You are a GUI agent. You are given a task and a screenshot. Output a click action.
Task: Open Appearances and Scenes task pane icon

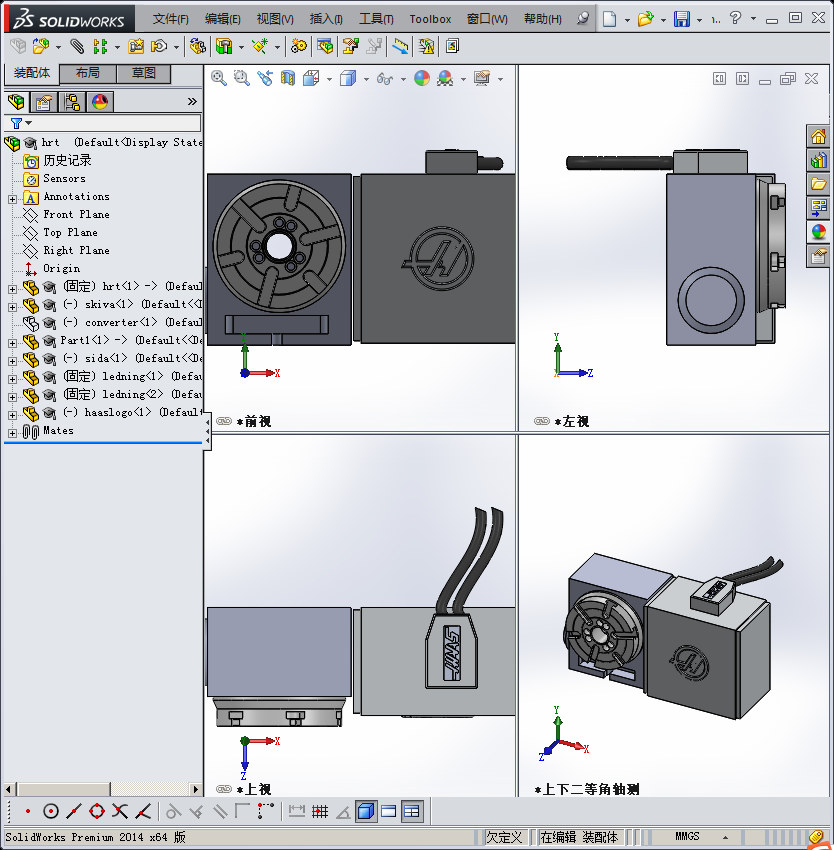pyautogui.click(x=818, y=232)
